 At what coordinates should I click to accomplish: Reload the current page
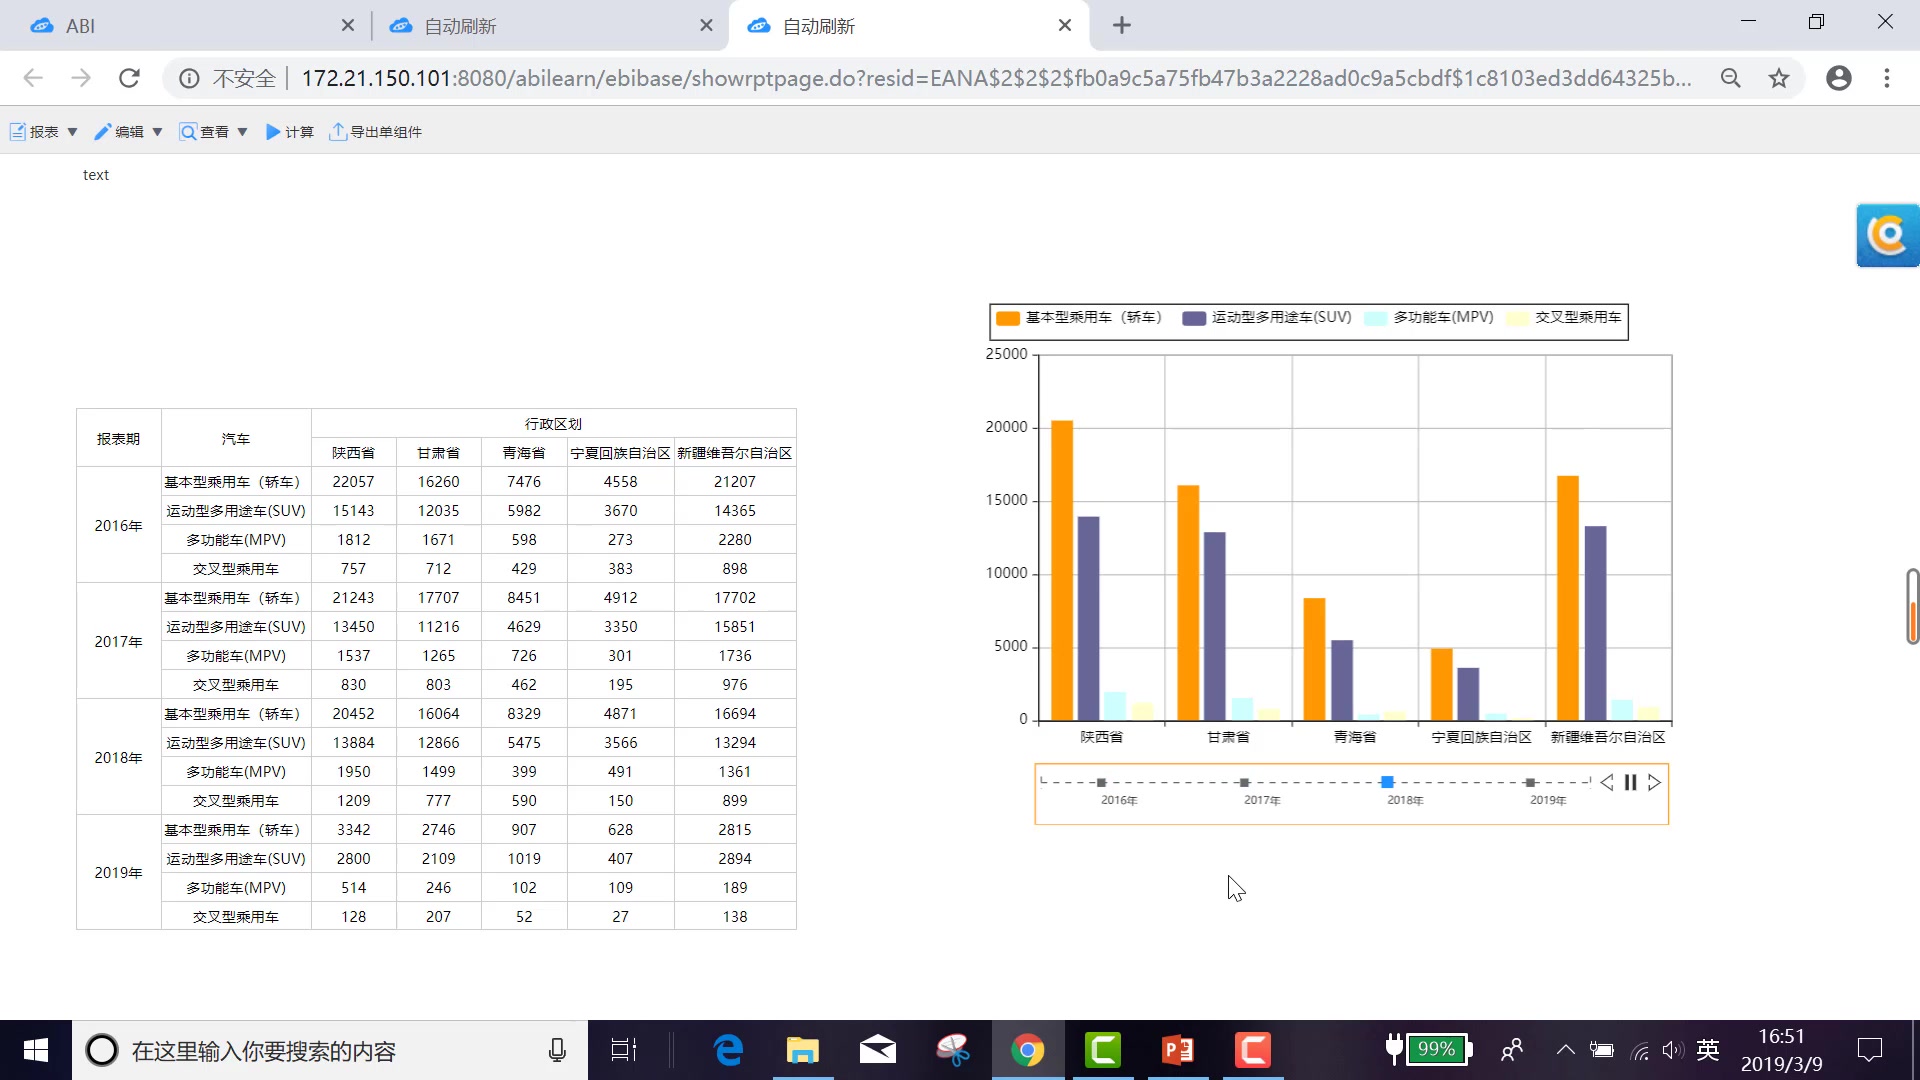[x=129, y=78]
